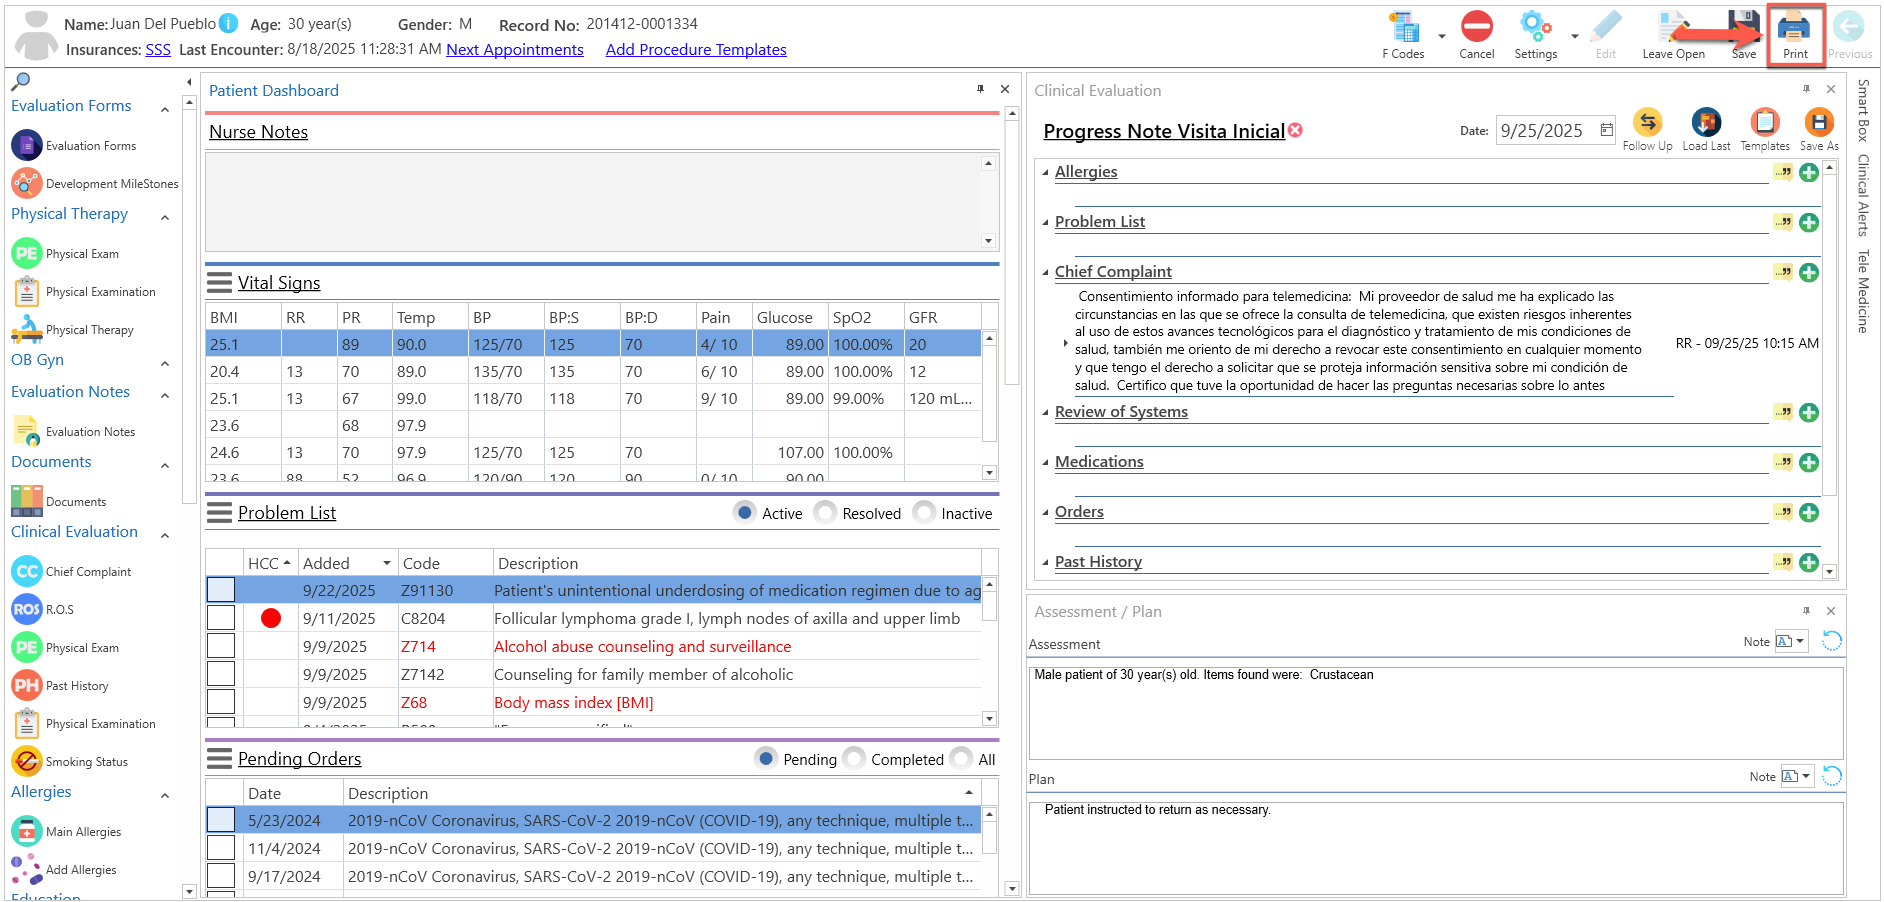Image resolution: width=1884 pixels, height=902 pixels.
Task: Check the box for code C8204 row
Action: [x=221, y=618]
